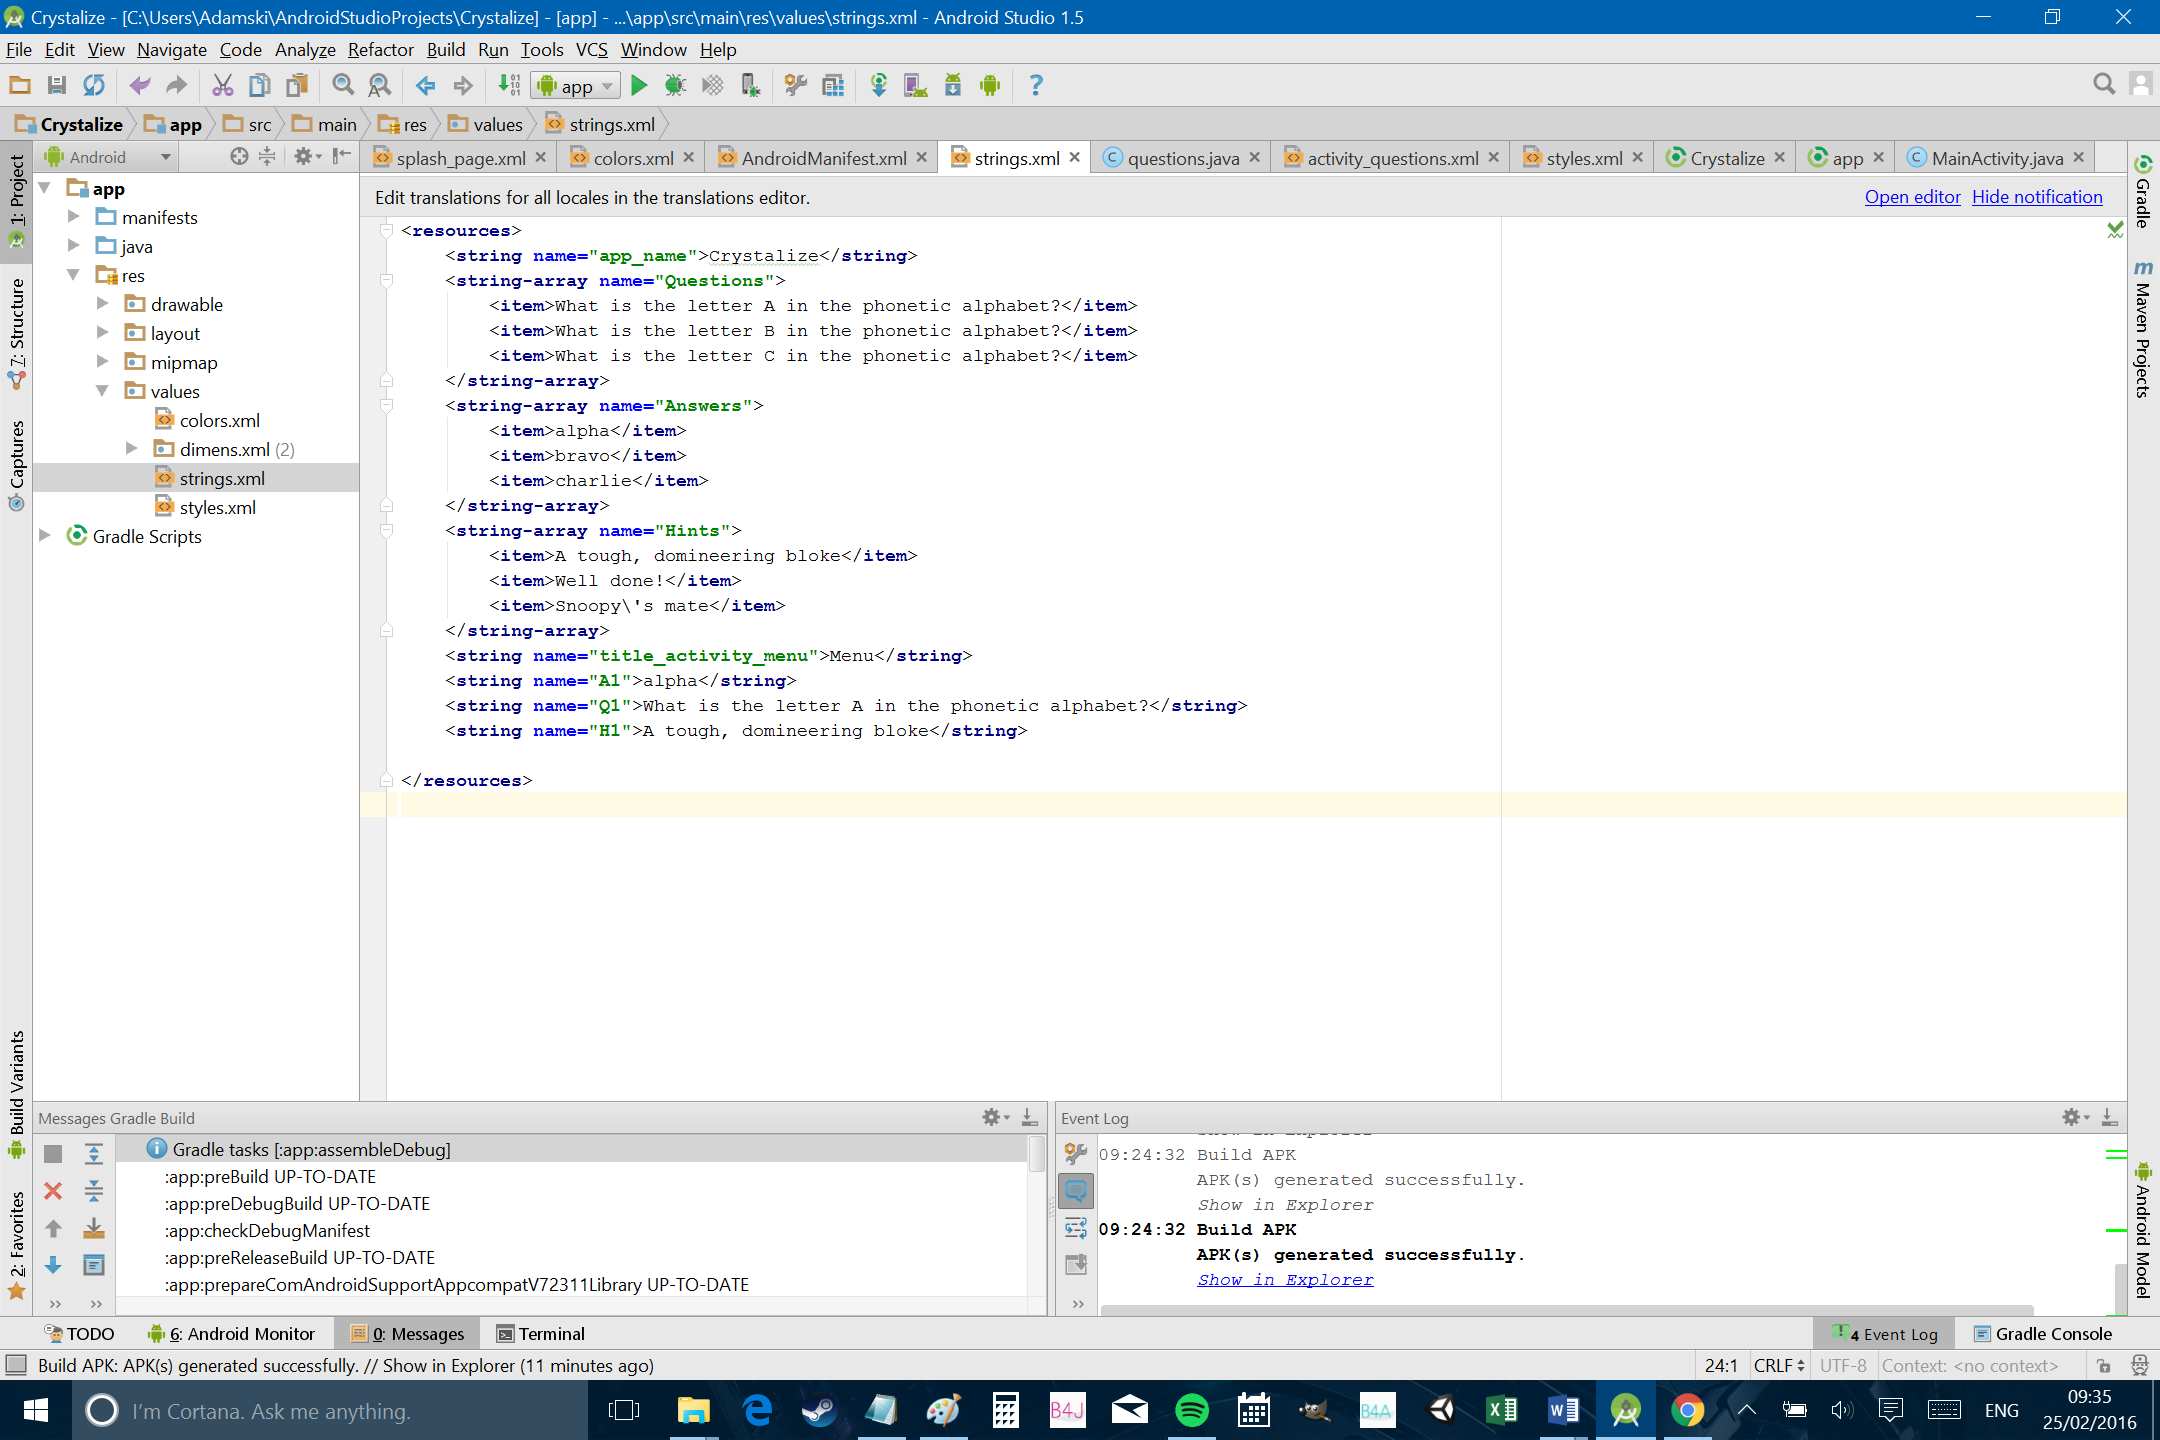The height and width of the screenshot is (1440, 2160).
Task: Make project using the build arrow icon
Action: click(509, 86)
